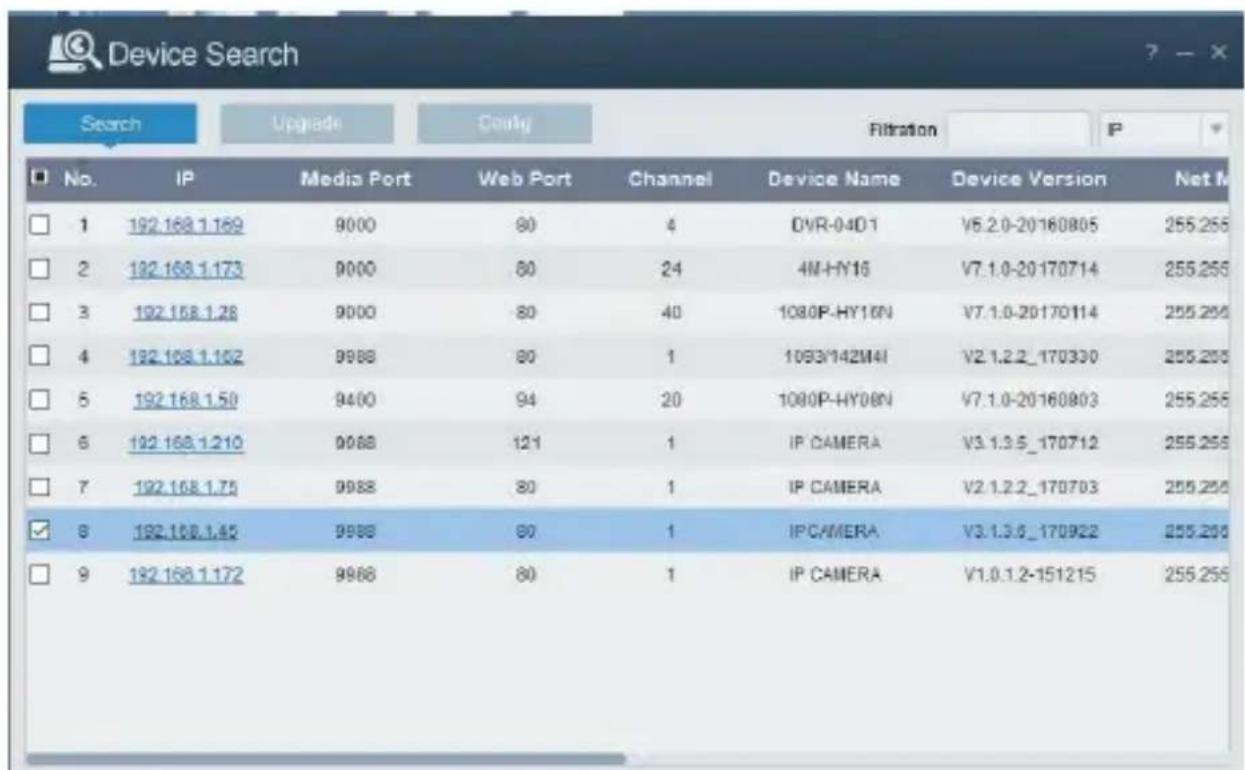1245x770 pixels.
Task: Open IP link 192.168.1.28
Action: click(186, 311)
